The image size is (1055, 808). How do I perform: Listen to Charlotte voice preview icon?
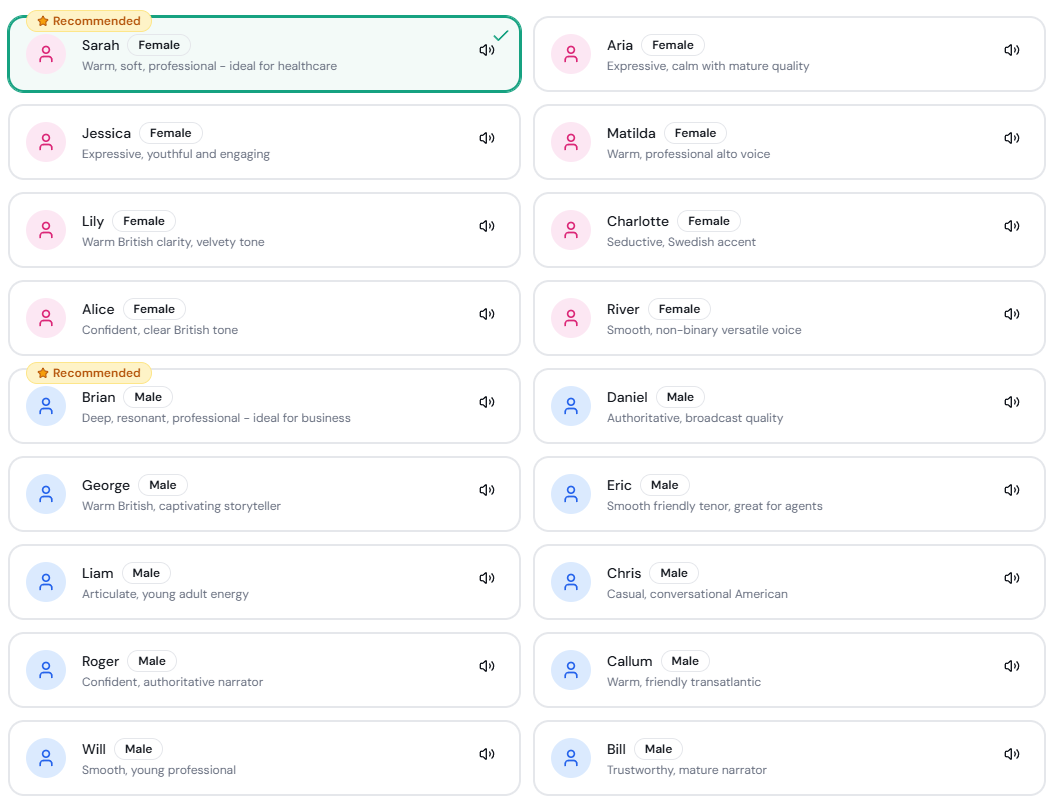pos(1012,226)
